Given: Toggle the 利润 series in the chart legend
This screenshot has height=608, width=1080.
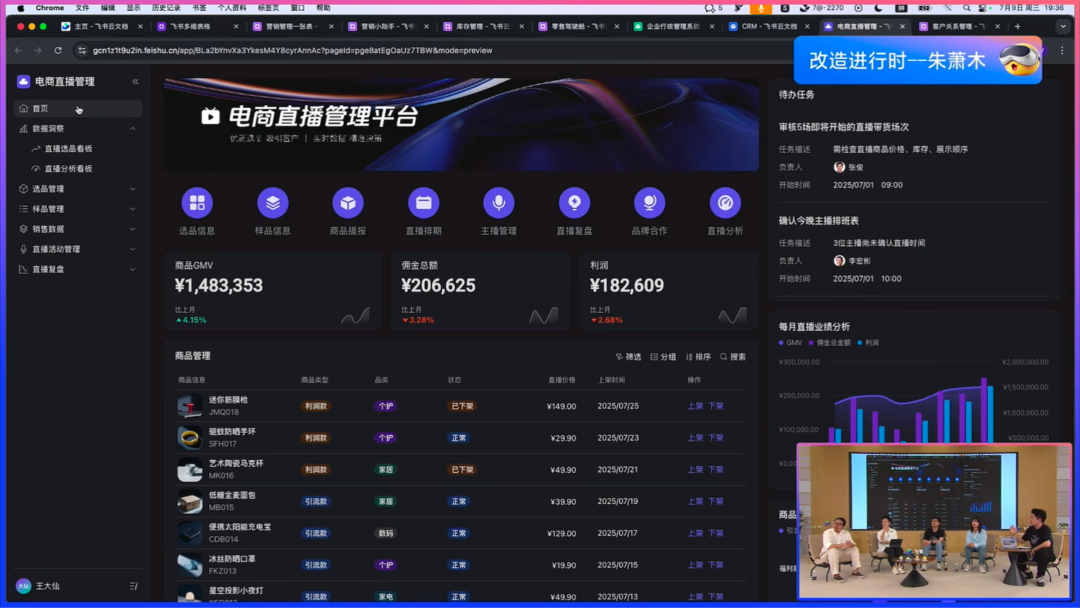Looking at the screenshot, I should 868,342.
